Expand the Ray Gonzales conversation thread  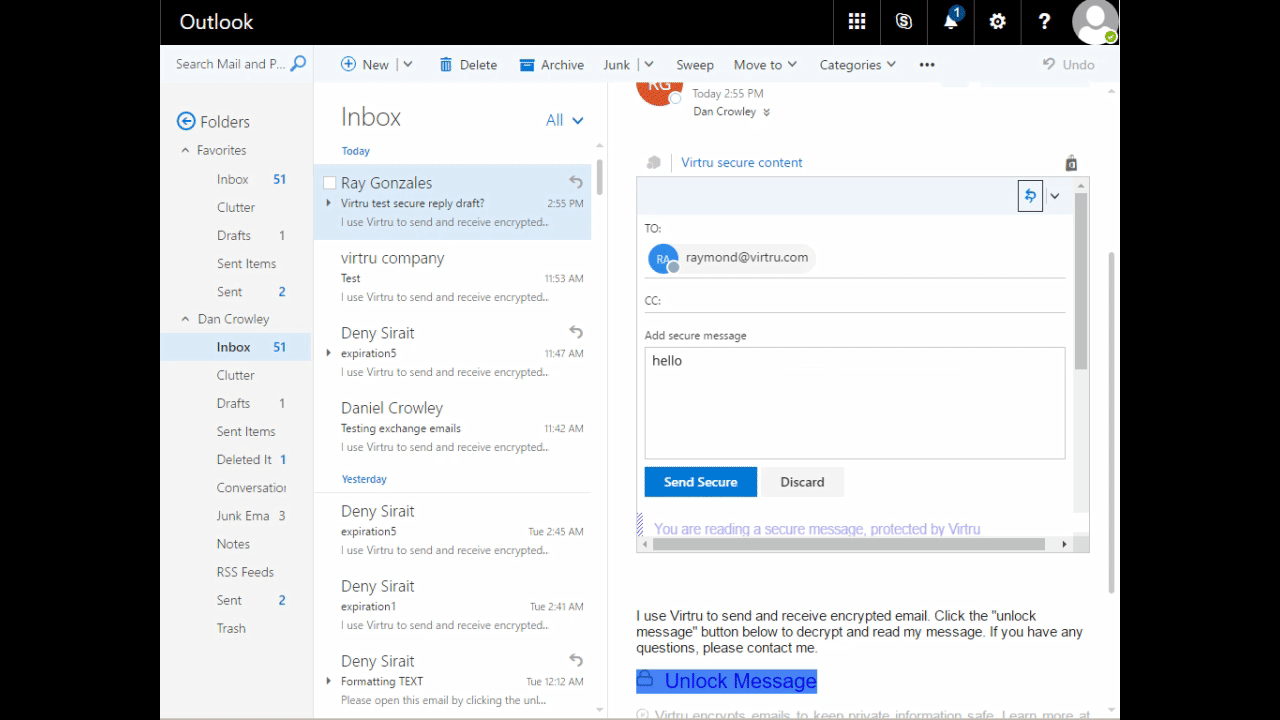[x=329, y=203]
